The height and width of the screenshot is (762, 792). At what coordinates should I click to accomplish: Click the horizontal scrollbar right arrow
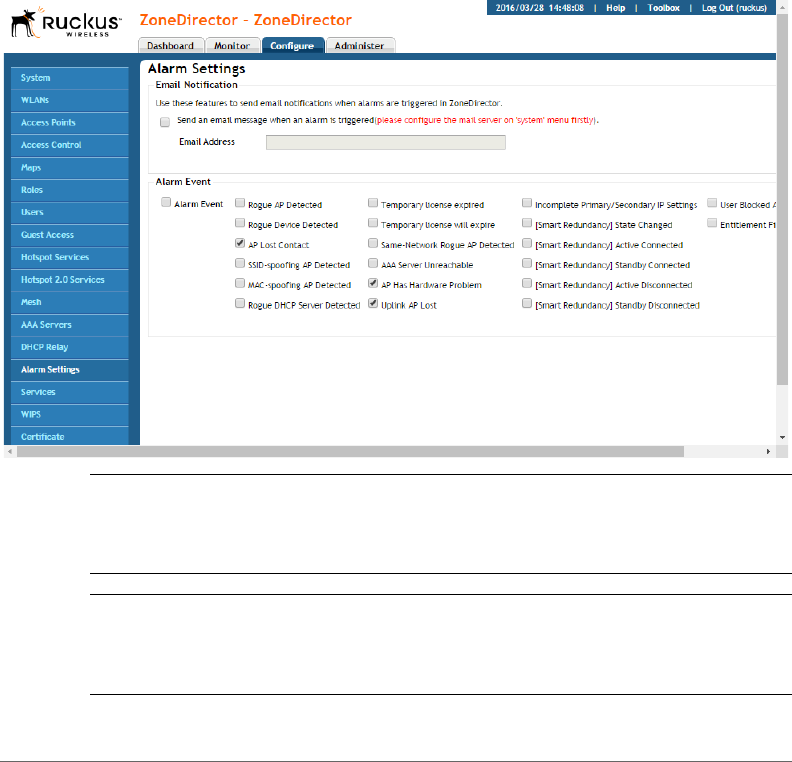click(x=768, y=451)
